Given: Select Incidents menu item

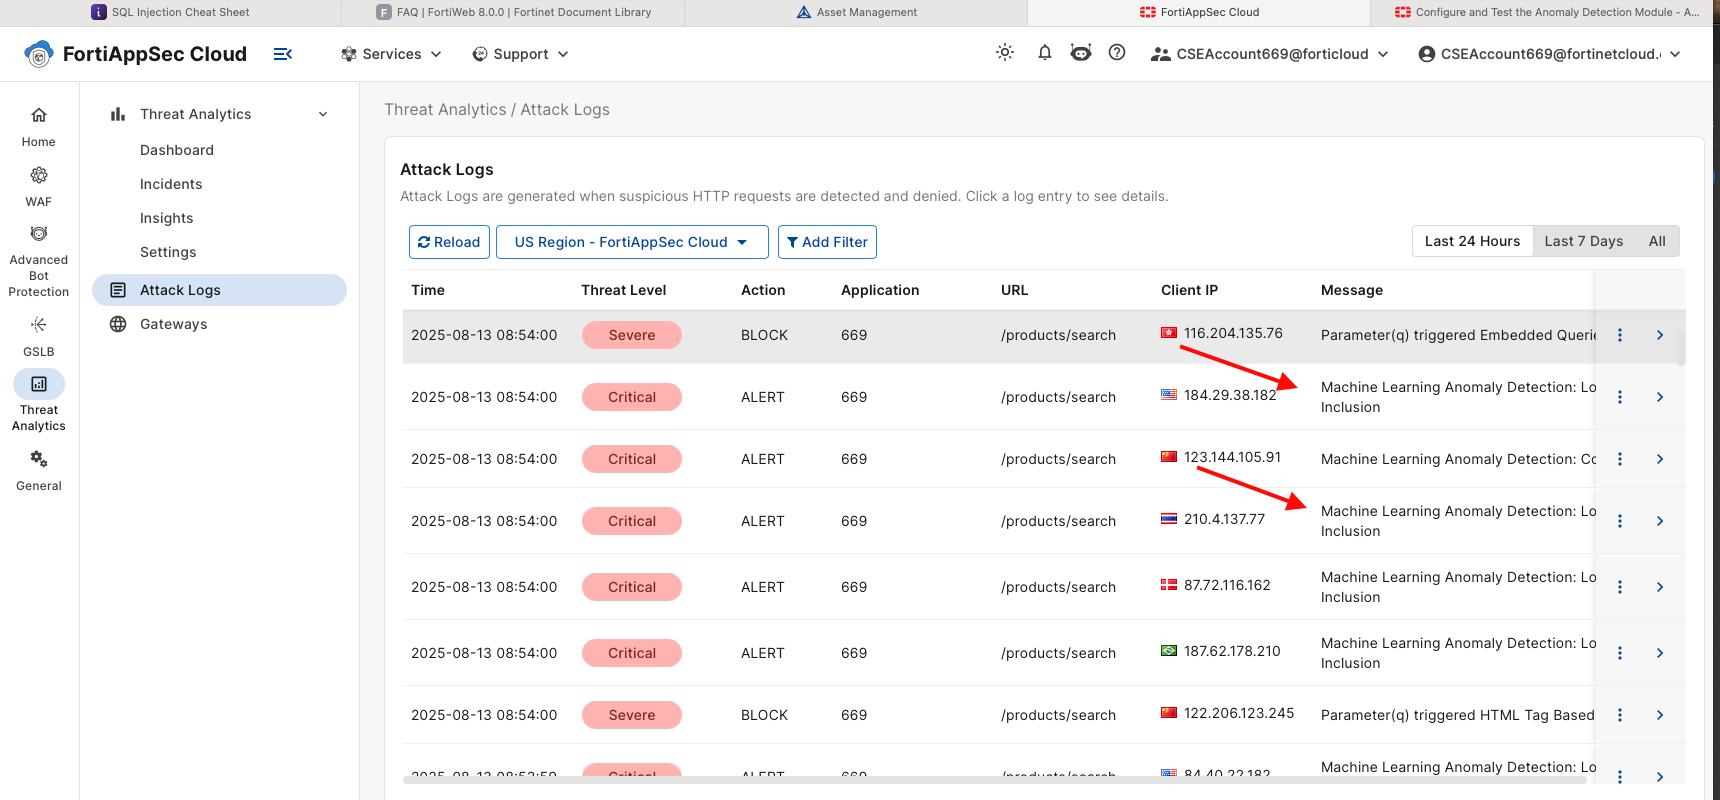Looking at the screenshot, I should click(x=171, y=184).
